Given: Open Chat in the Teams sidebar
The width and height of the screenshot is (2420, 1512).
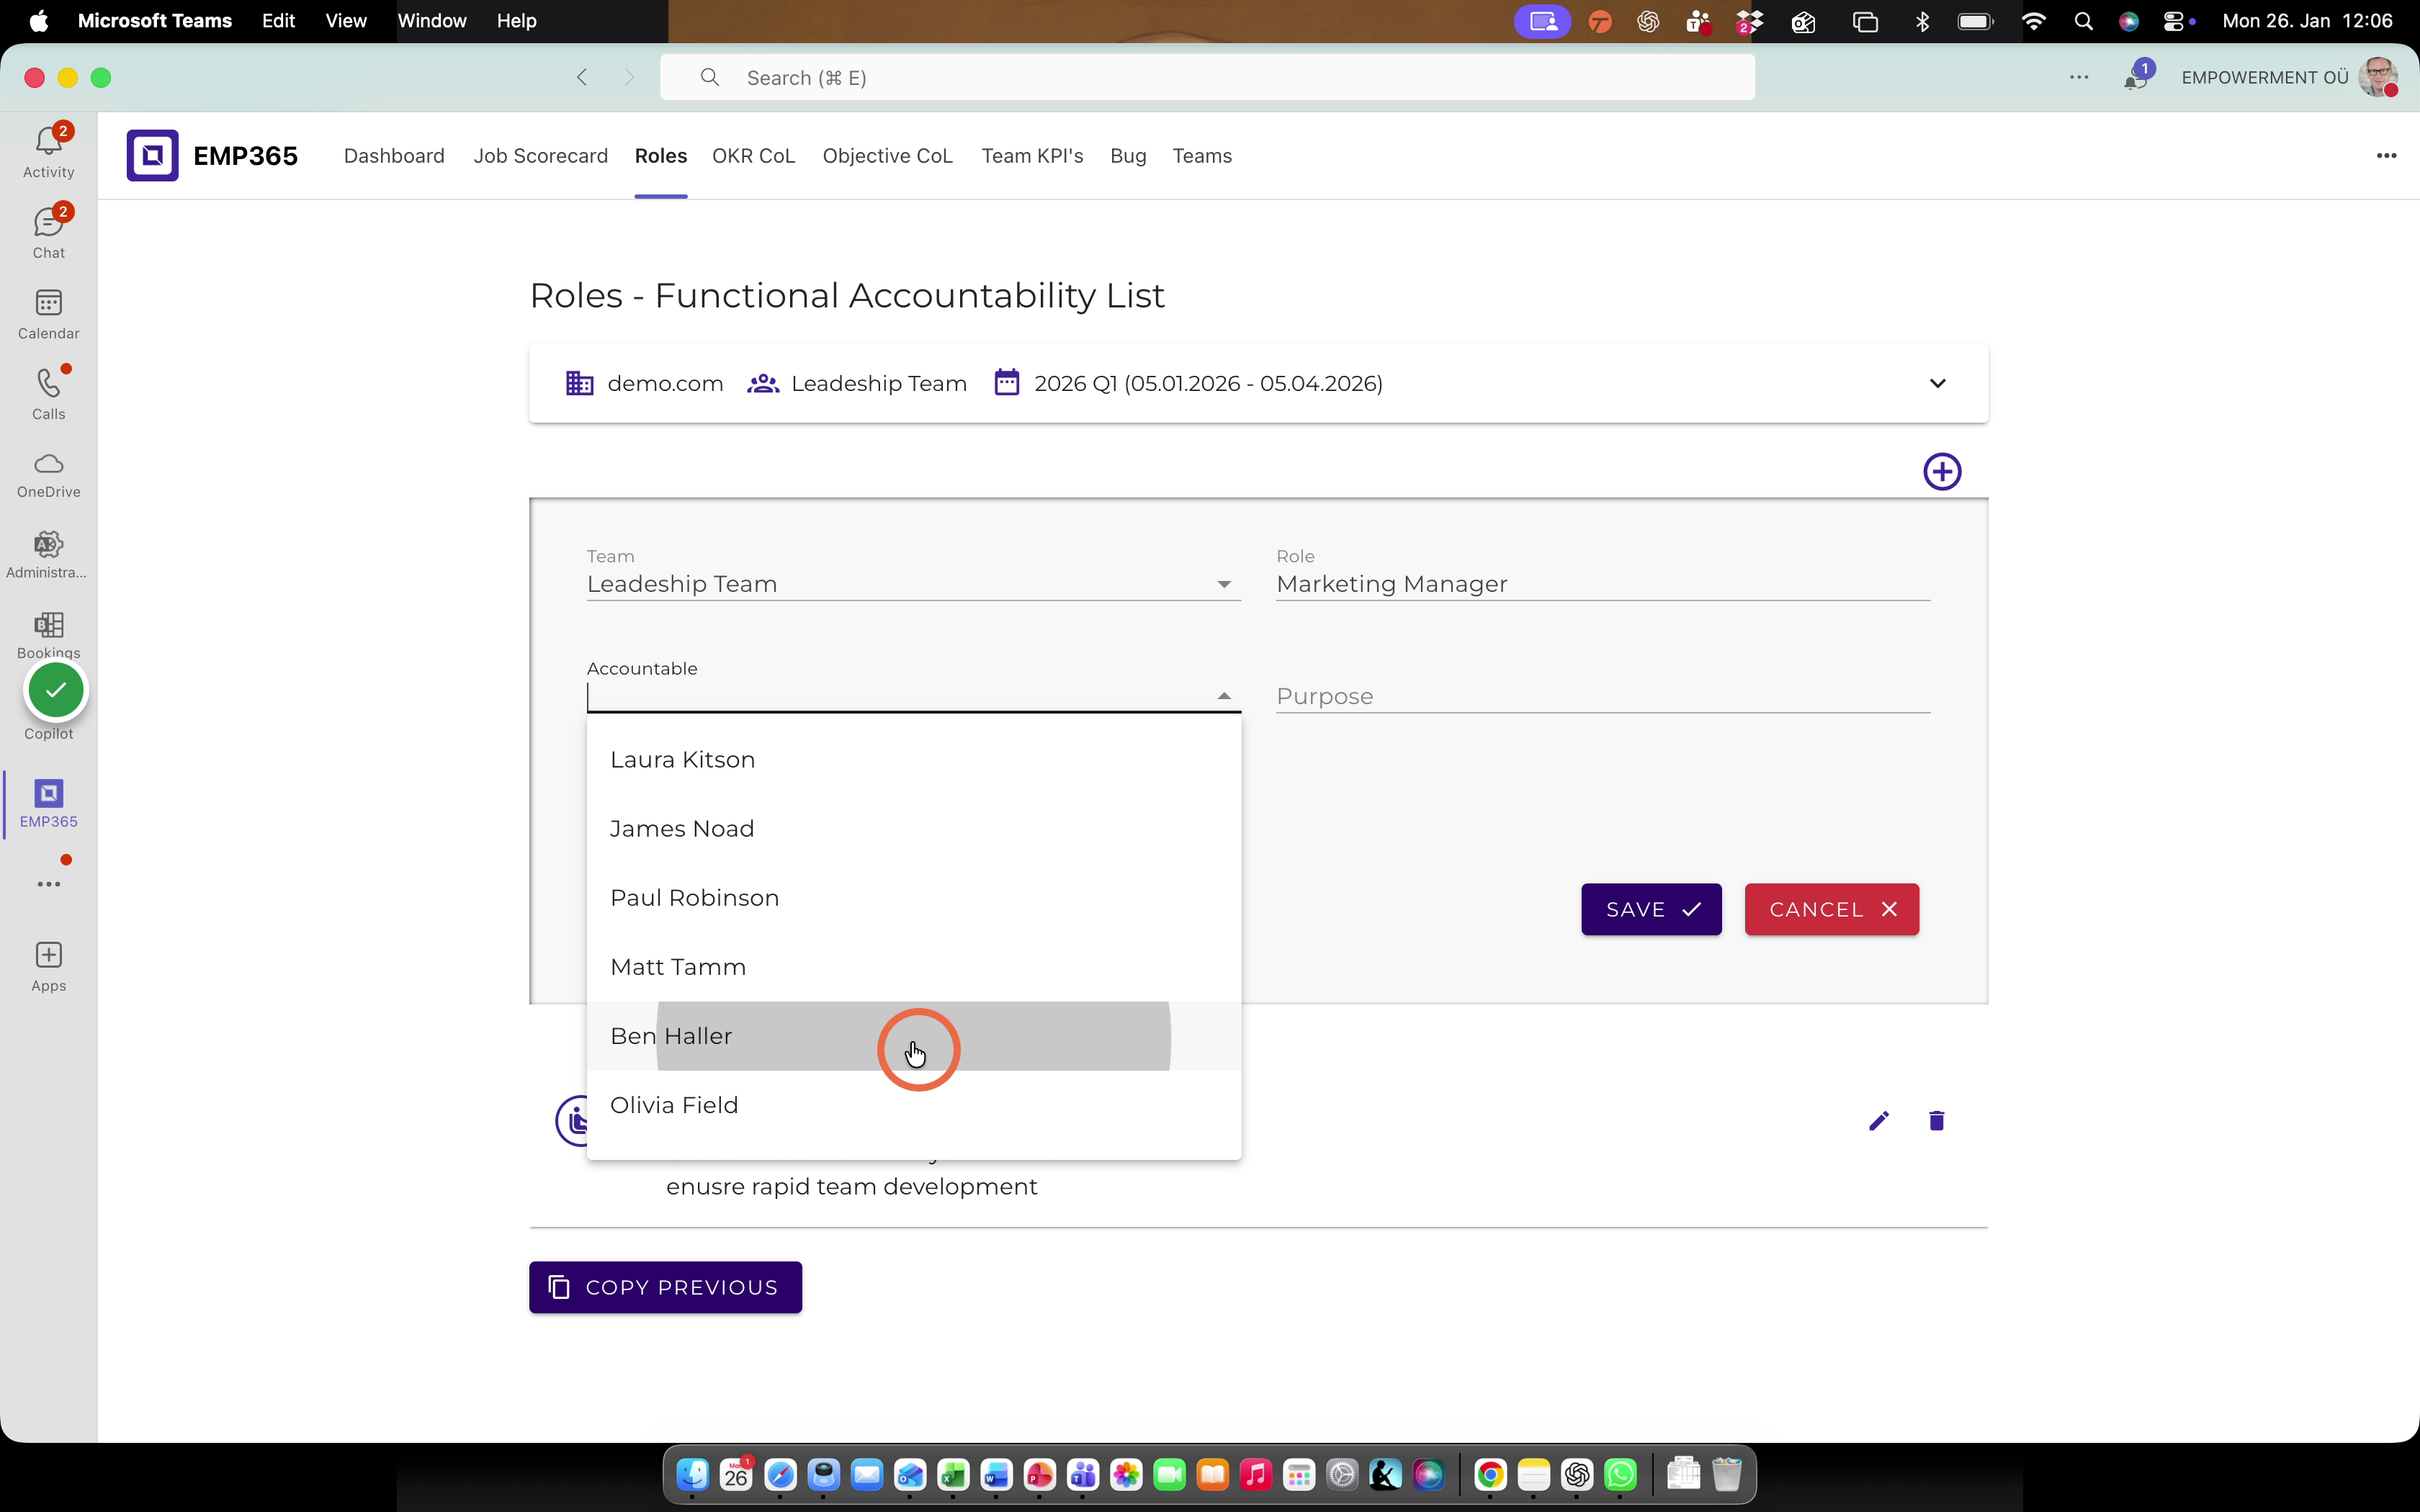Looking at the screenshot, I should click(x=48, y=232).
